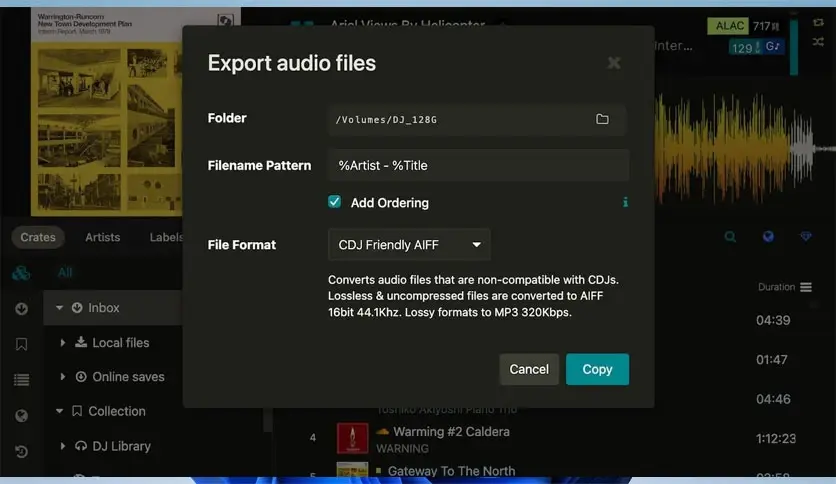The width and height of the screenshot is (836, 484).
Task: Open the history icon in left sidebar
Action: (x=21, y=451)
